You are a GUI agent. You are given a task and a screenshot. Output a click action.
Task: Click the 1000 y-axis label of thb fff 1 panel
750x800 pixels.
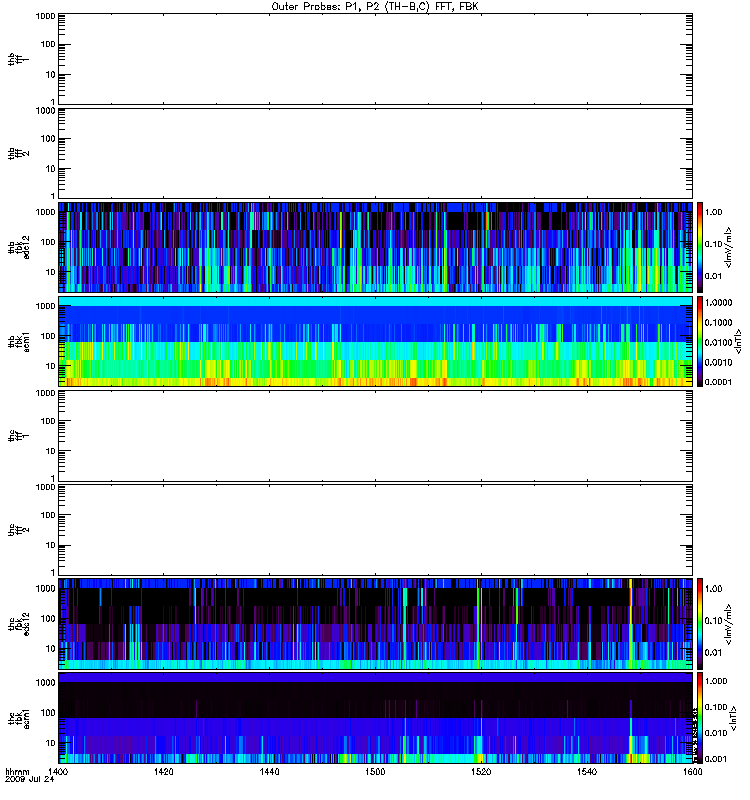(x=45, y=16)
